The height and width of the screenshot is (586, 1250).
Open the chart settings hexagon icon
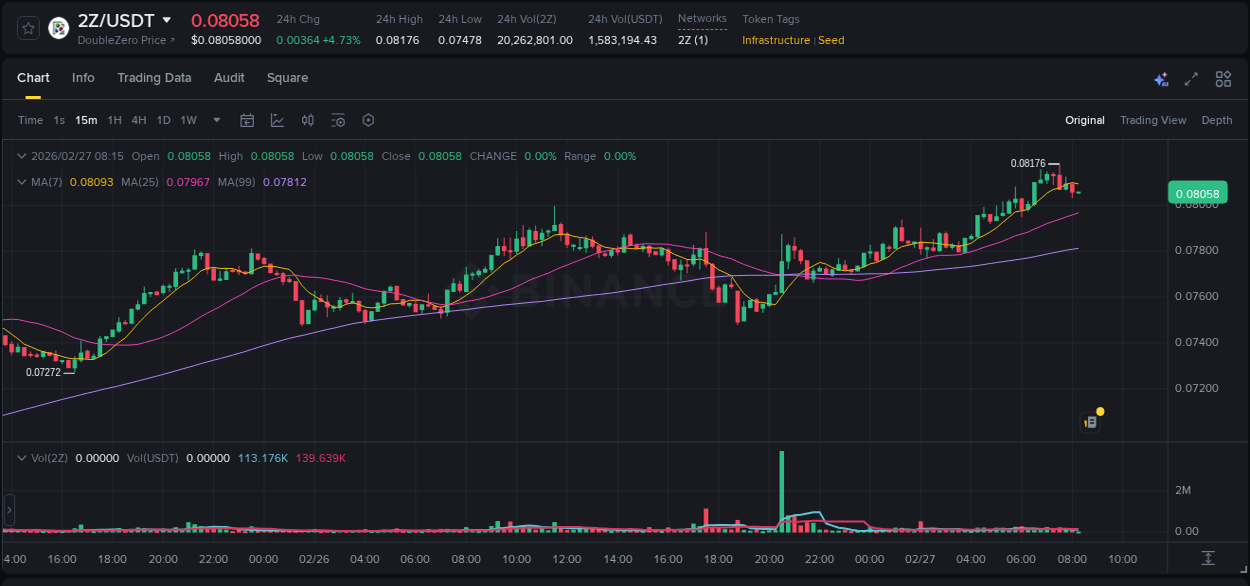click(x=368, y=120)
